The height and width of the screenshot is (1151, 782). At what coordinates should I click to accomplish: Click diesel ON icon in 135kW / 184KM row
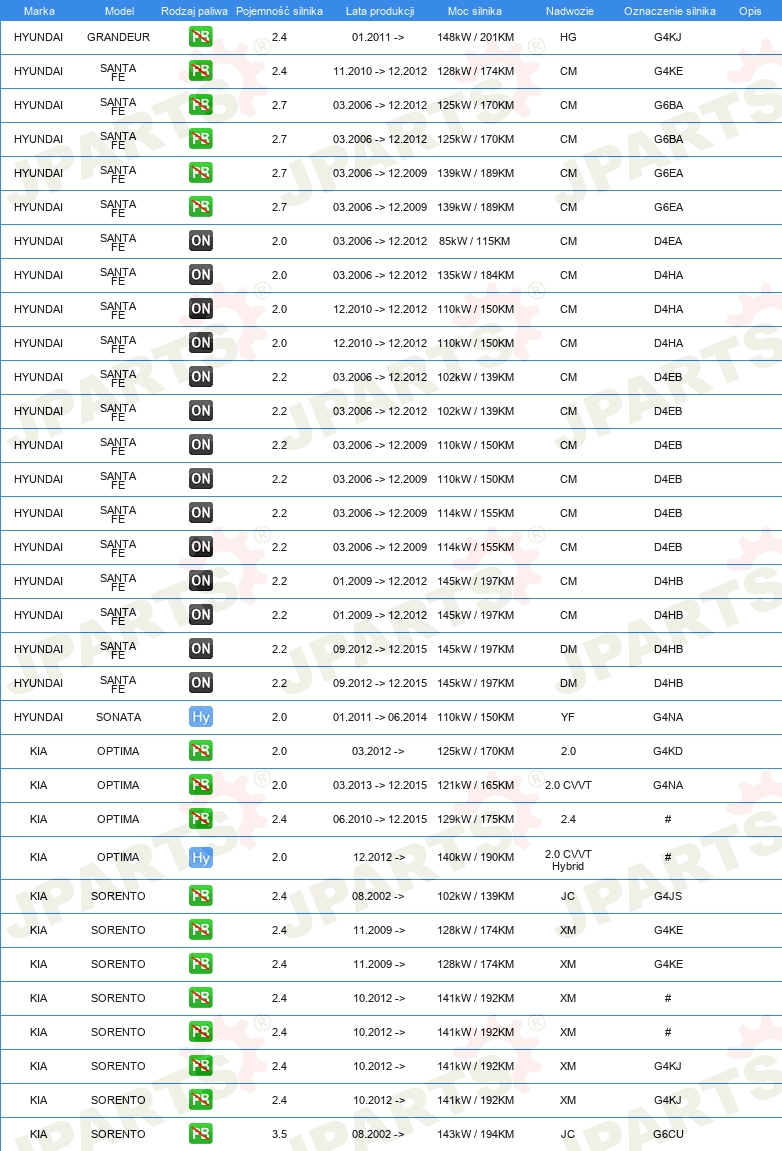[x=200, y=275]
